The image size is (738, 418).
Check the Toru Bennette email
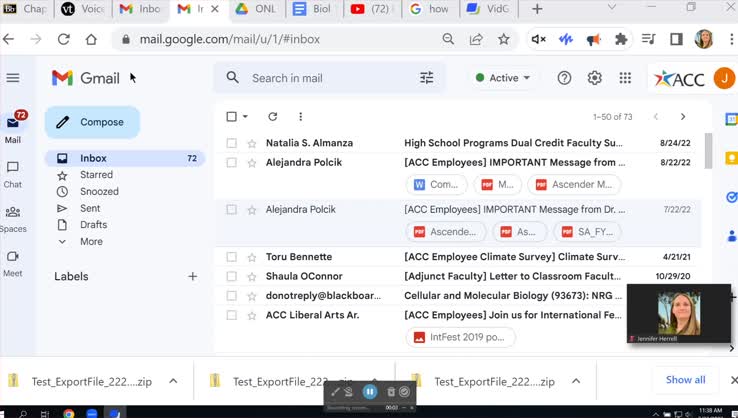point(231,257)
